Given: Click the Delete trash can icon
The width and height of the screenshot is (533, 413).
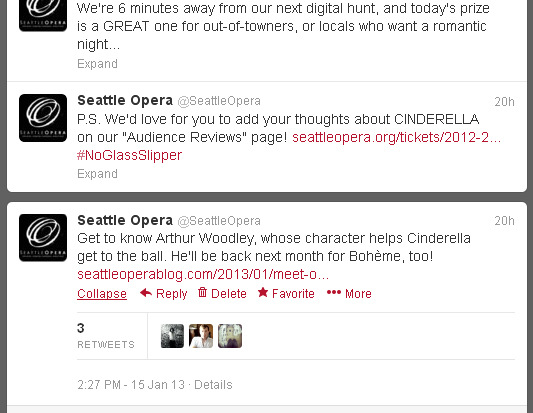Looking at the screenshot, I should tap(202, 292).
